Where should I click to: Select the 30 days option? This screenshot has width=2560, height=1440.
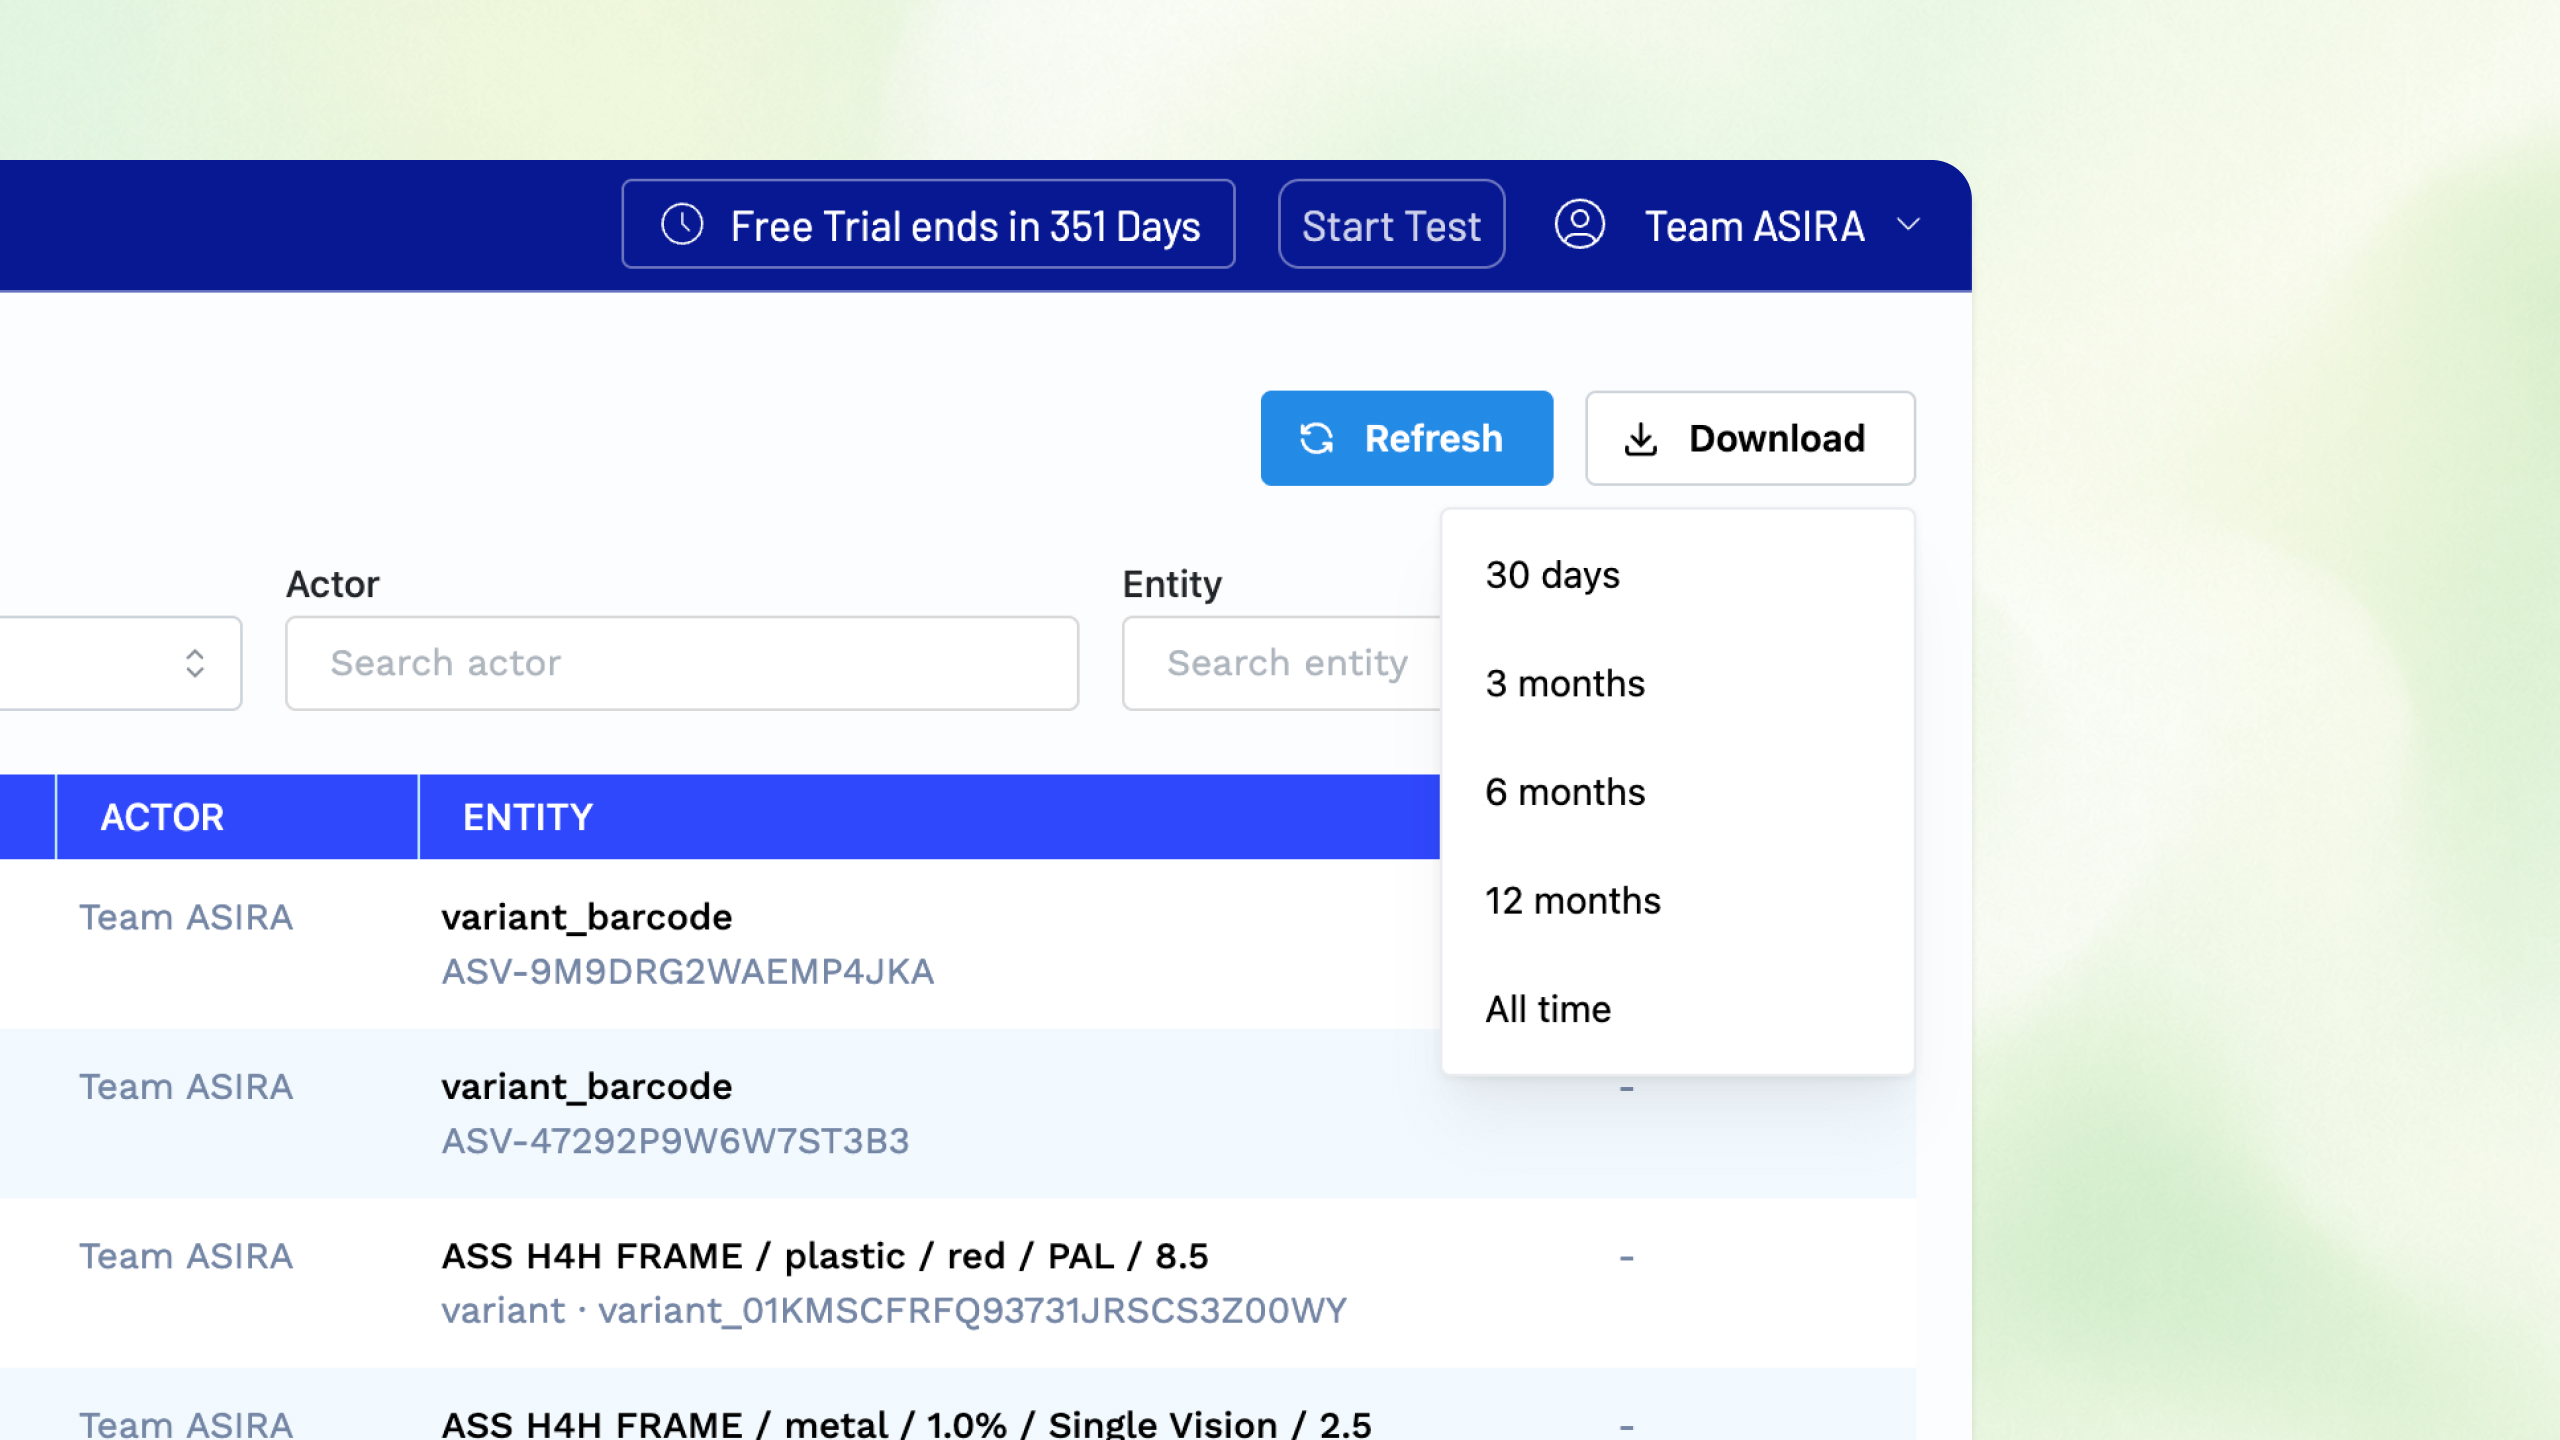(x=1677, y=575)
